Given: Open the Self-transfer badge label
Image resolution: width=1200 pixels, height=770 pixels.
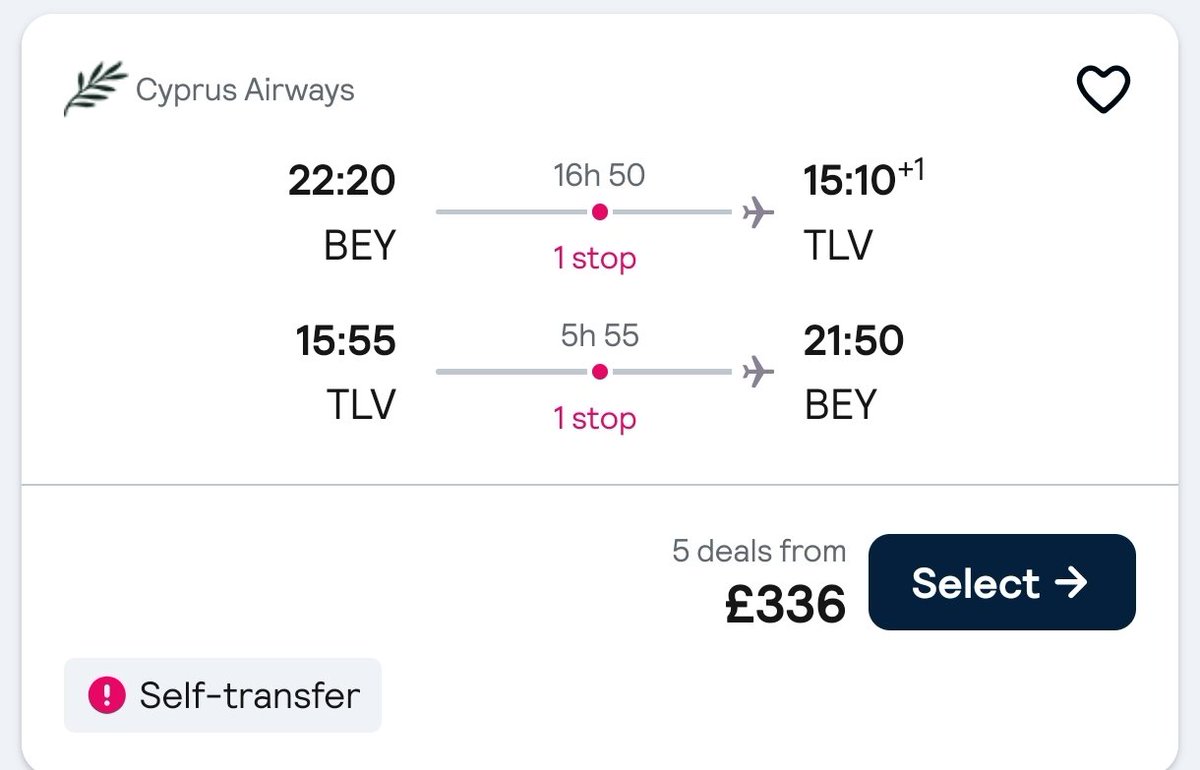Looking at the screenshot, I should (249, 695).
